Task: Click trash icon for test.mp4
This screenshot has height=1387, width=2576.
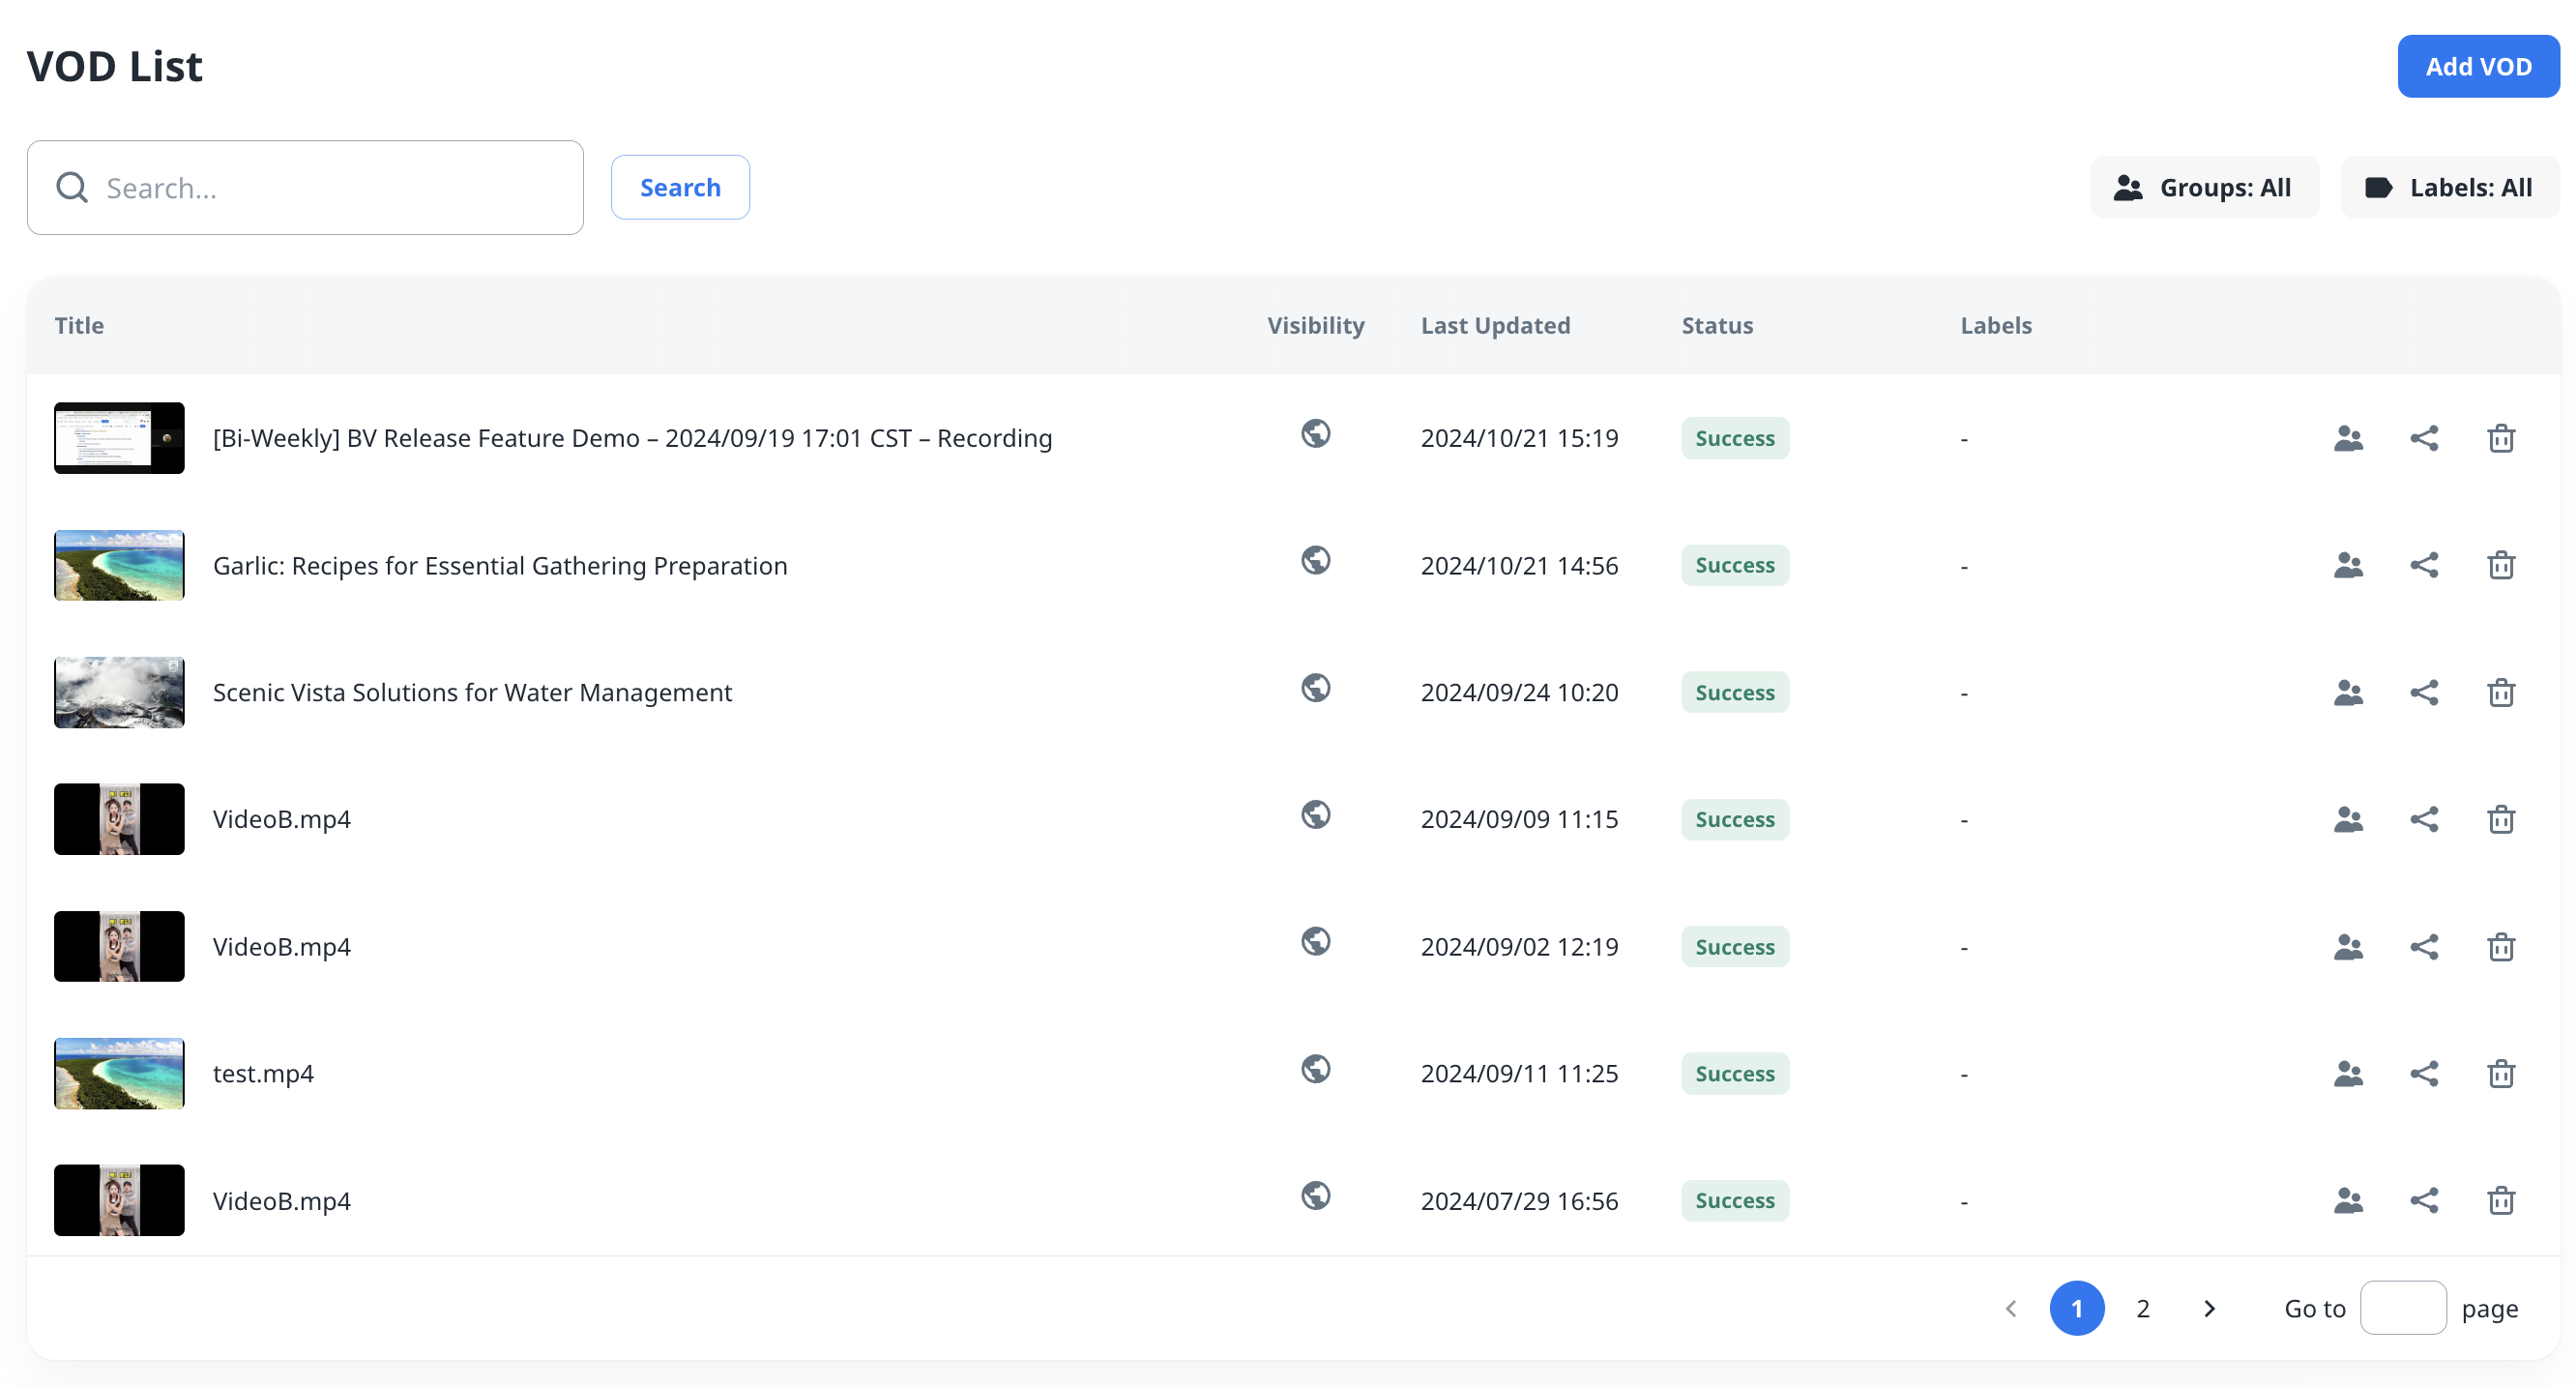Action: point(2500,1074)
